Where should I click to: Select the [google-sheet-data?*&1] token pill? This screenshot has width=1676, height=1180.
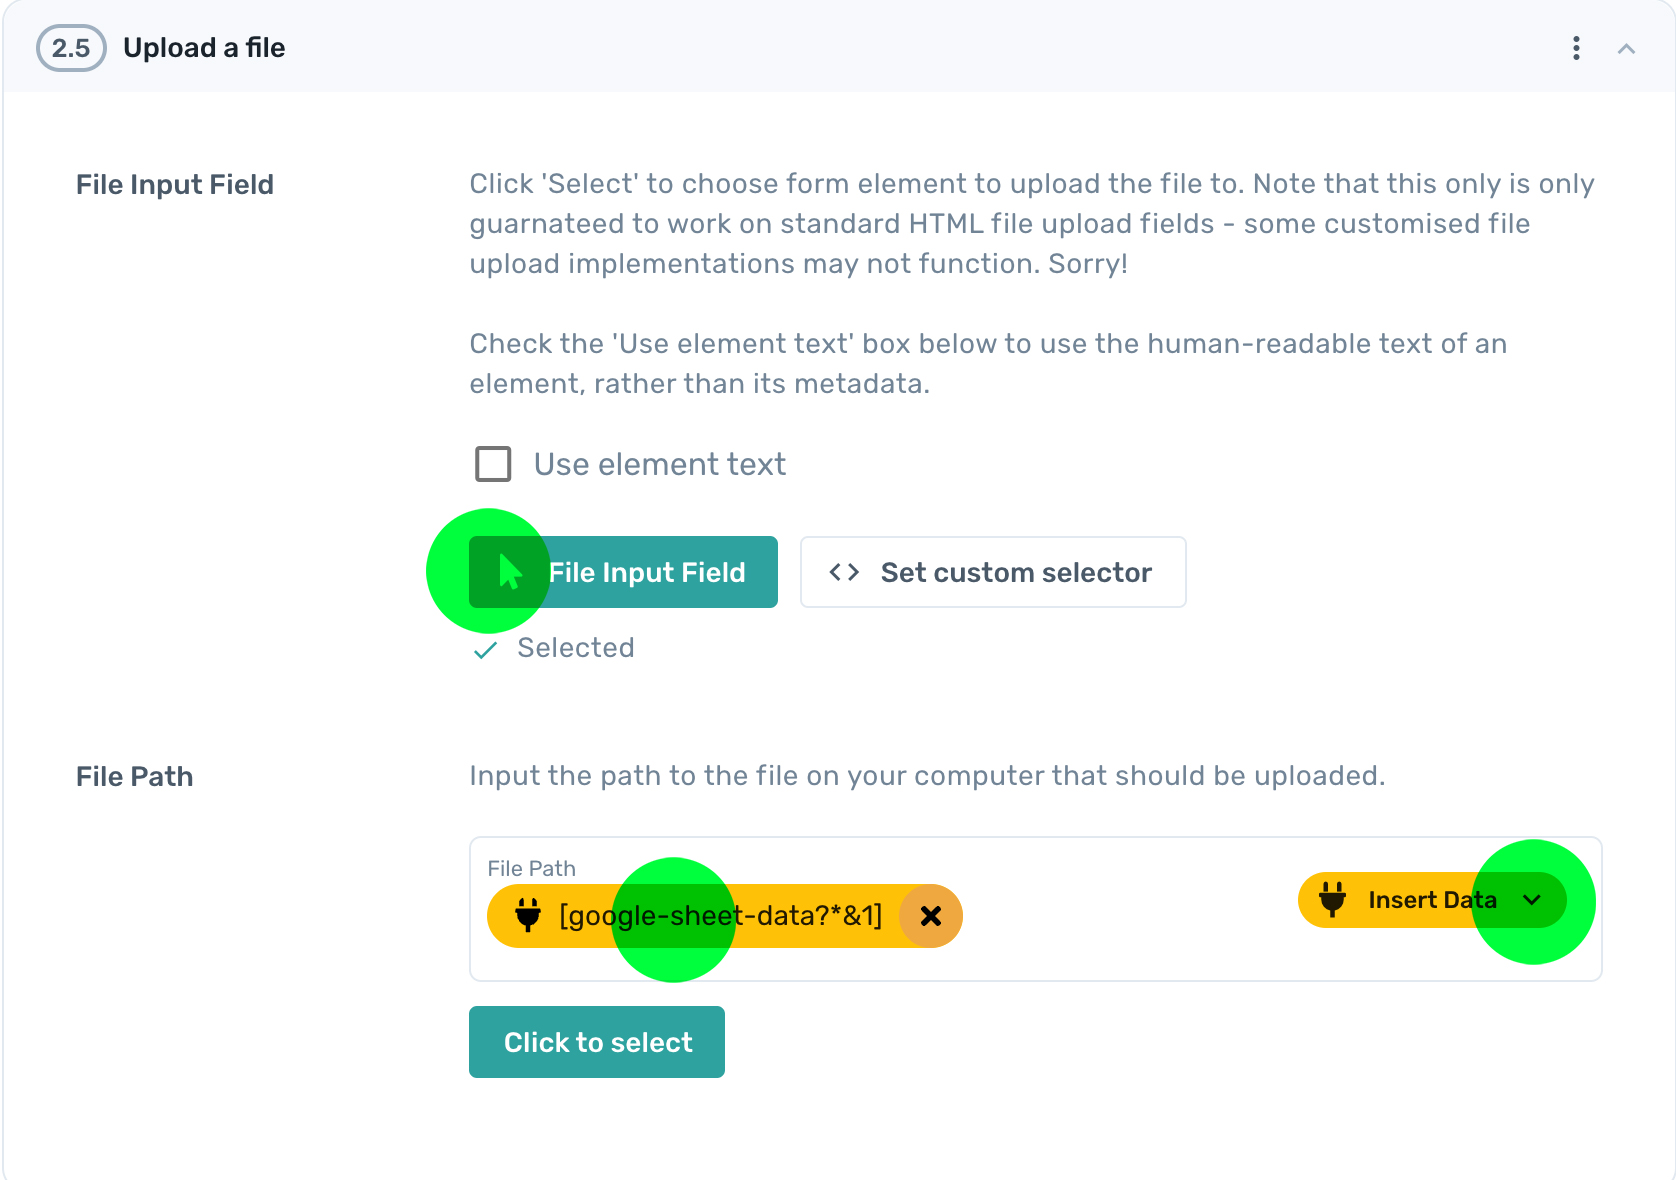(720, 915)
